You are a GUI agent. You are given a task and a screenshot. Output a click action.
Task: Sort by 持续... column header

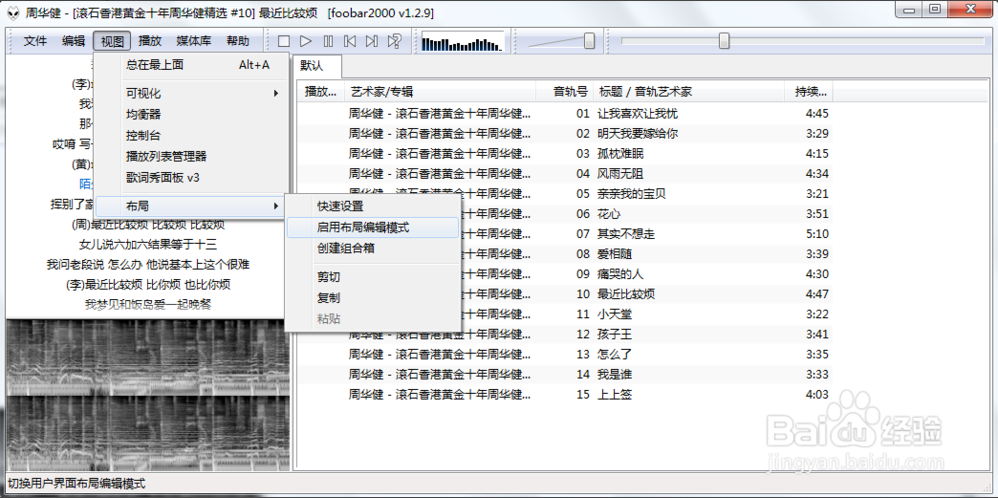point(809,92)
